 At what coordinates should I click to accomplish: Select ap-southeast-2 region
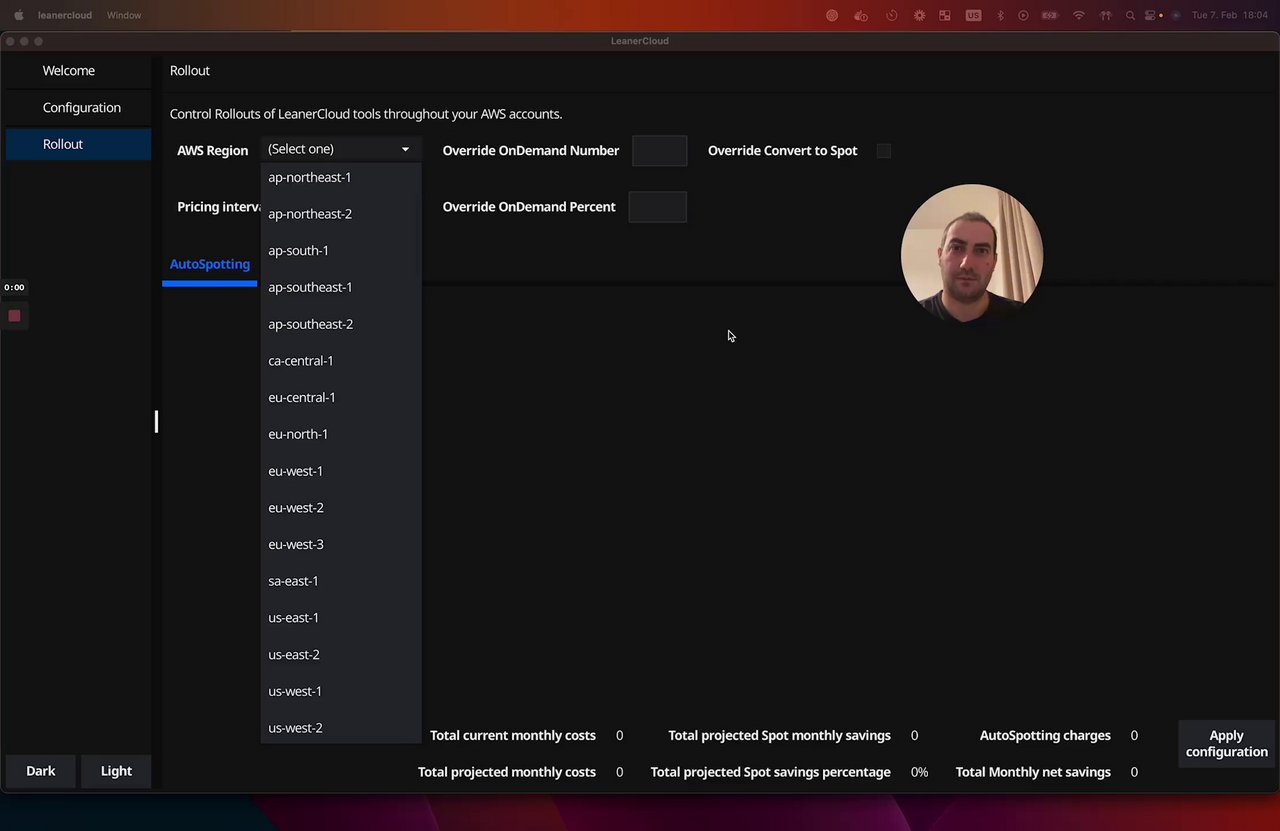pos(341,324)
